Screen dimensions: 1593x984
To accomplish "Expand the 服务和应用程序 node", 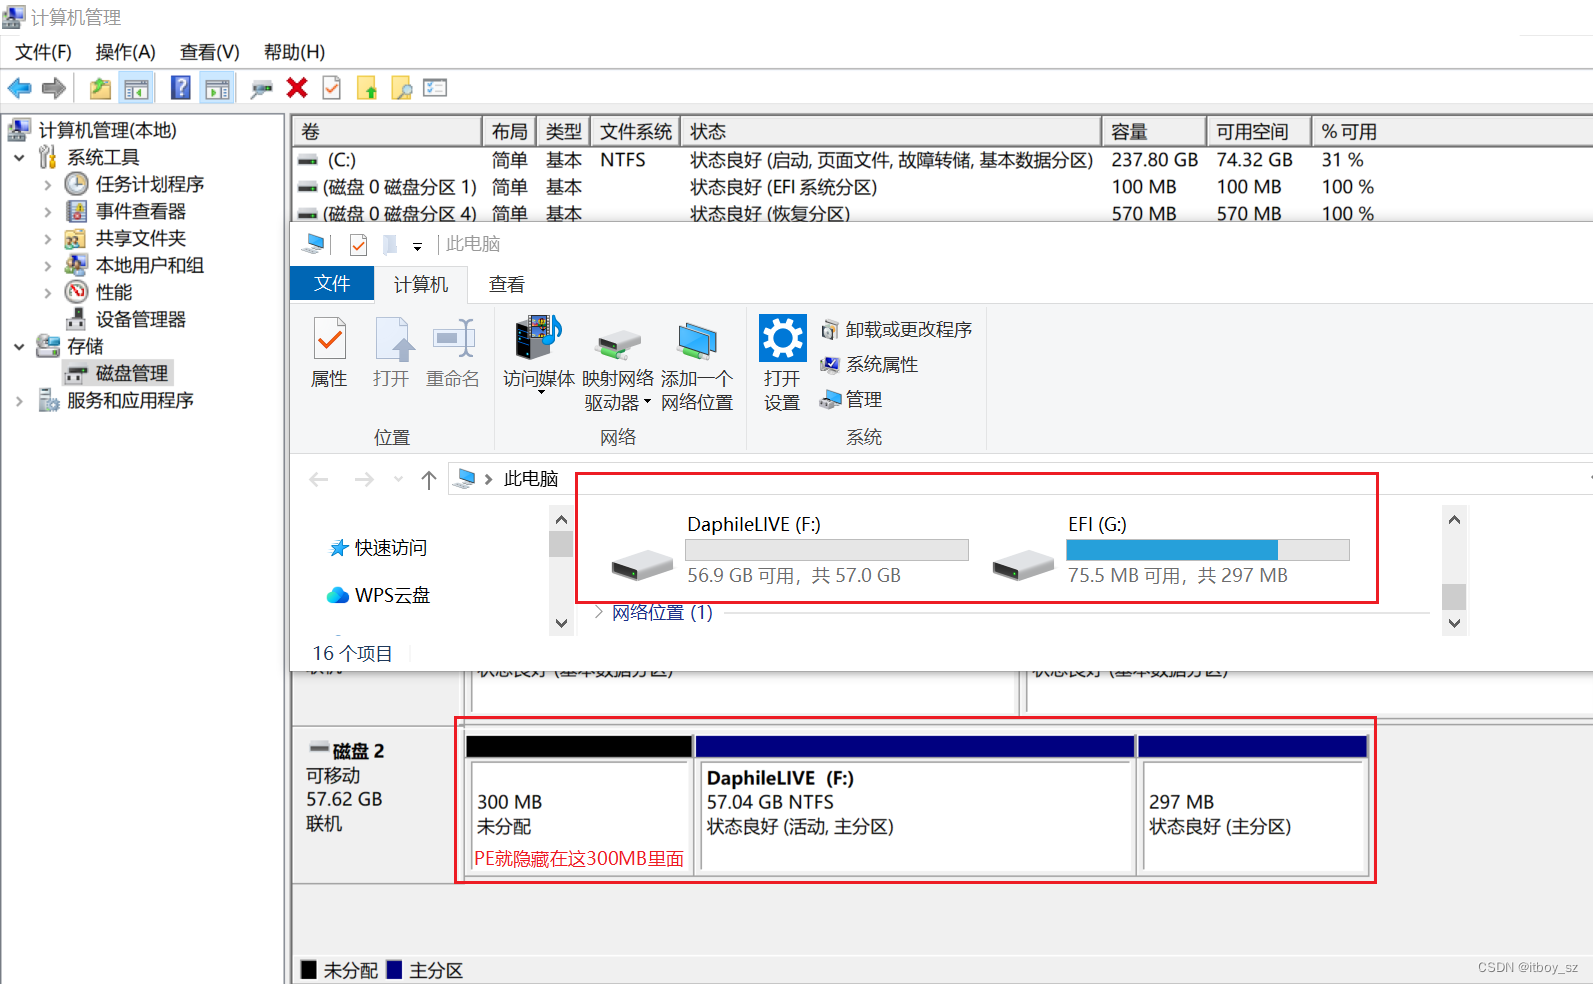I will coord(19,401).
